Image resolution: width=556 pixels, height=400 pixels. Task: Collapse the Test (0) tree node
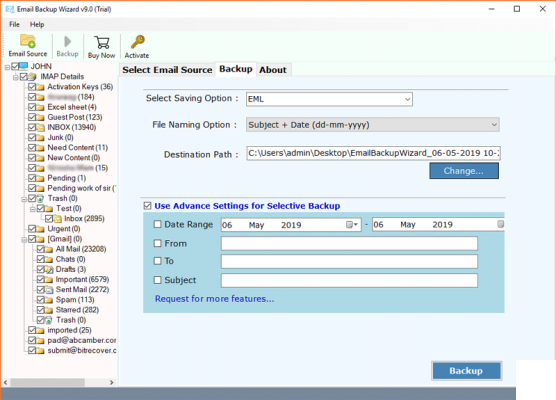(x=32, y=209)
